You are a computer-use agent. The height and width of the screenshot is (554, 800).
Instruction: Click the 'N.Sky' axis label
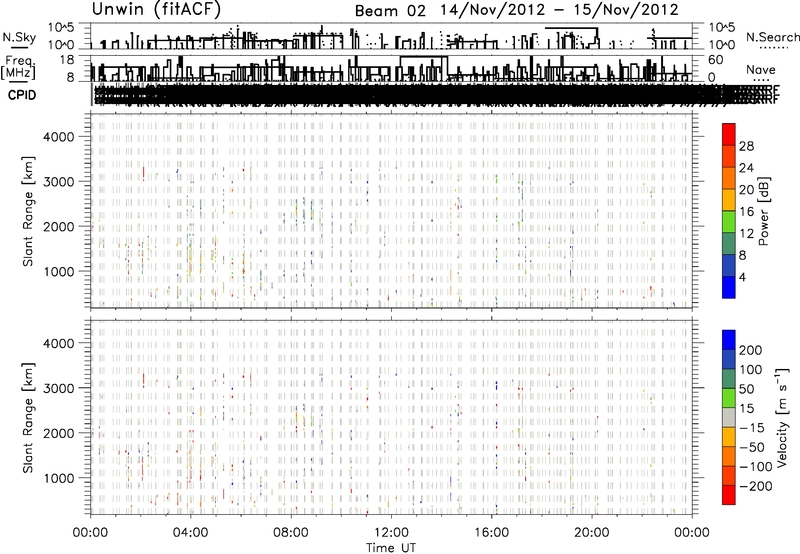(x=19, y=37)
